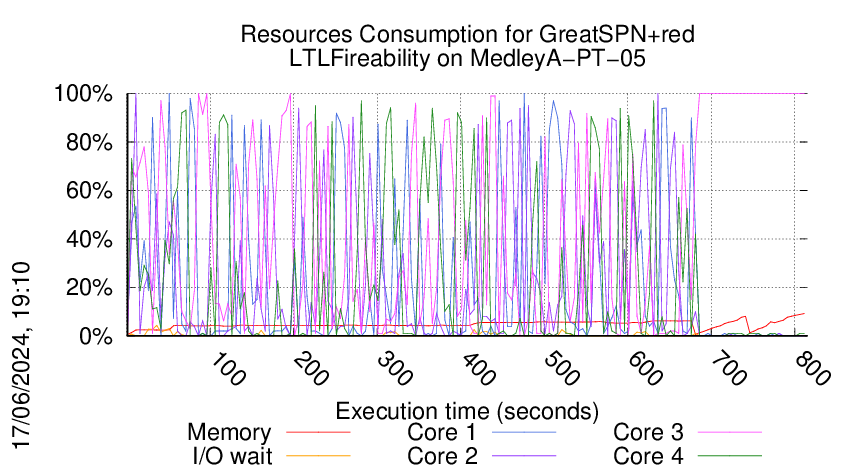850x475 pixels.
Task: Click the 100 x-axis tick label
Action: pos(227,369)
